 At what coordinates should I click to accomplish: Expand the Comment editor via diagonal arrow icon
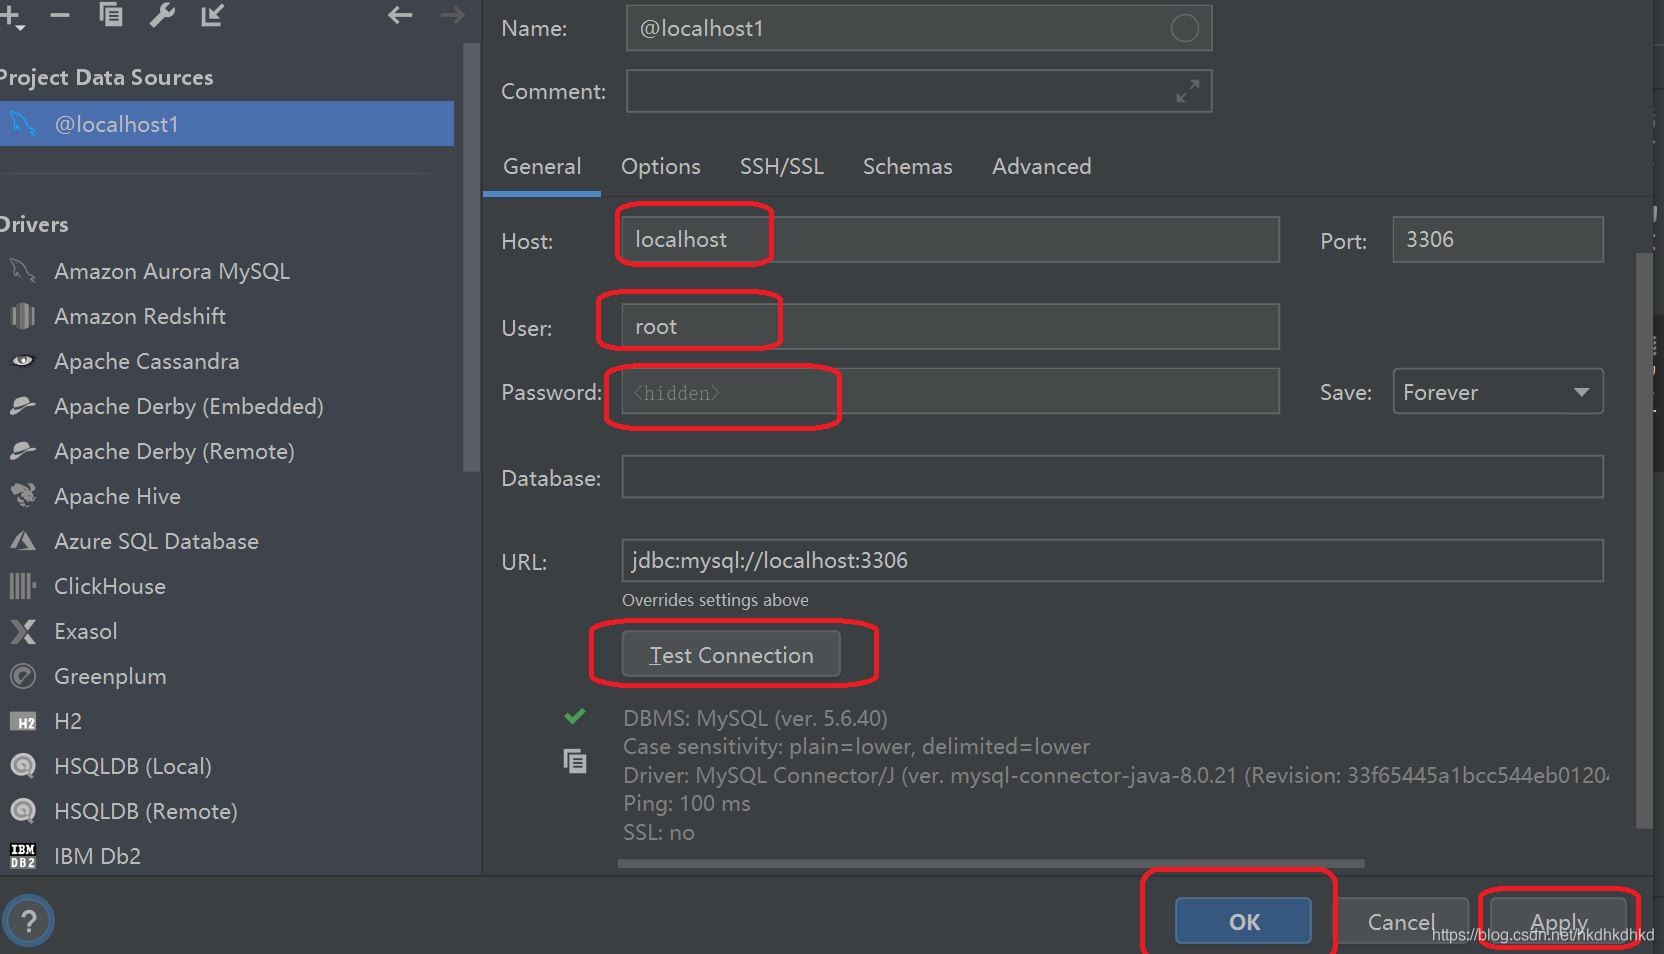1188,90
